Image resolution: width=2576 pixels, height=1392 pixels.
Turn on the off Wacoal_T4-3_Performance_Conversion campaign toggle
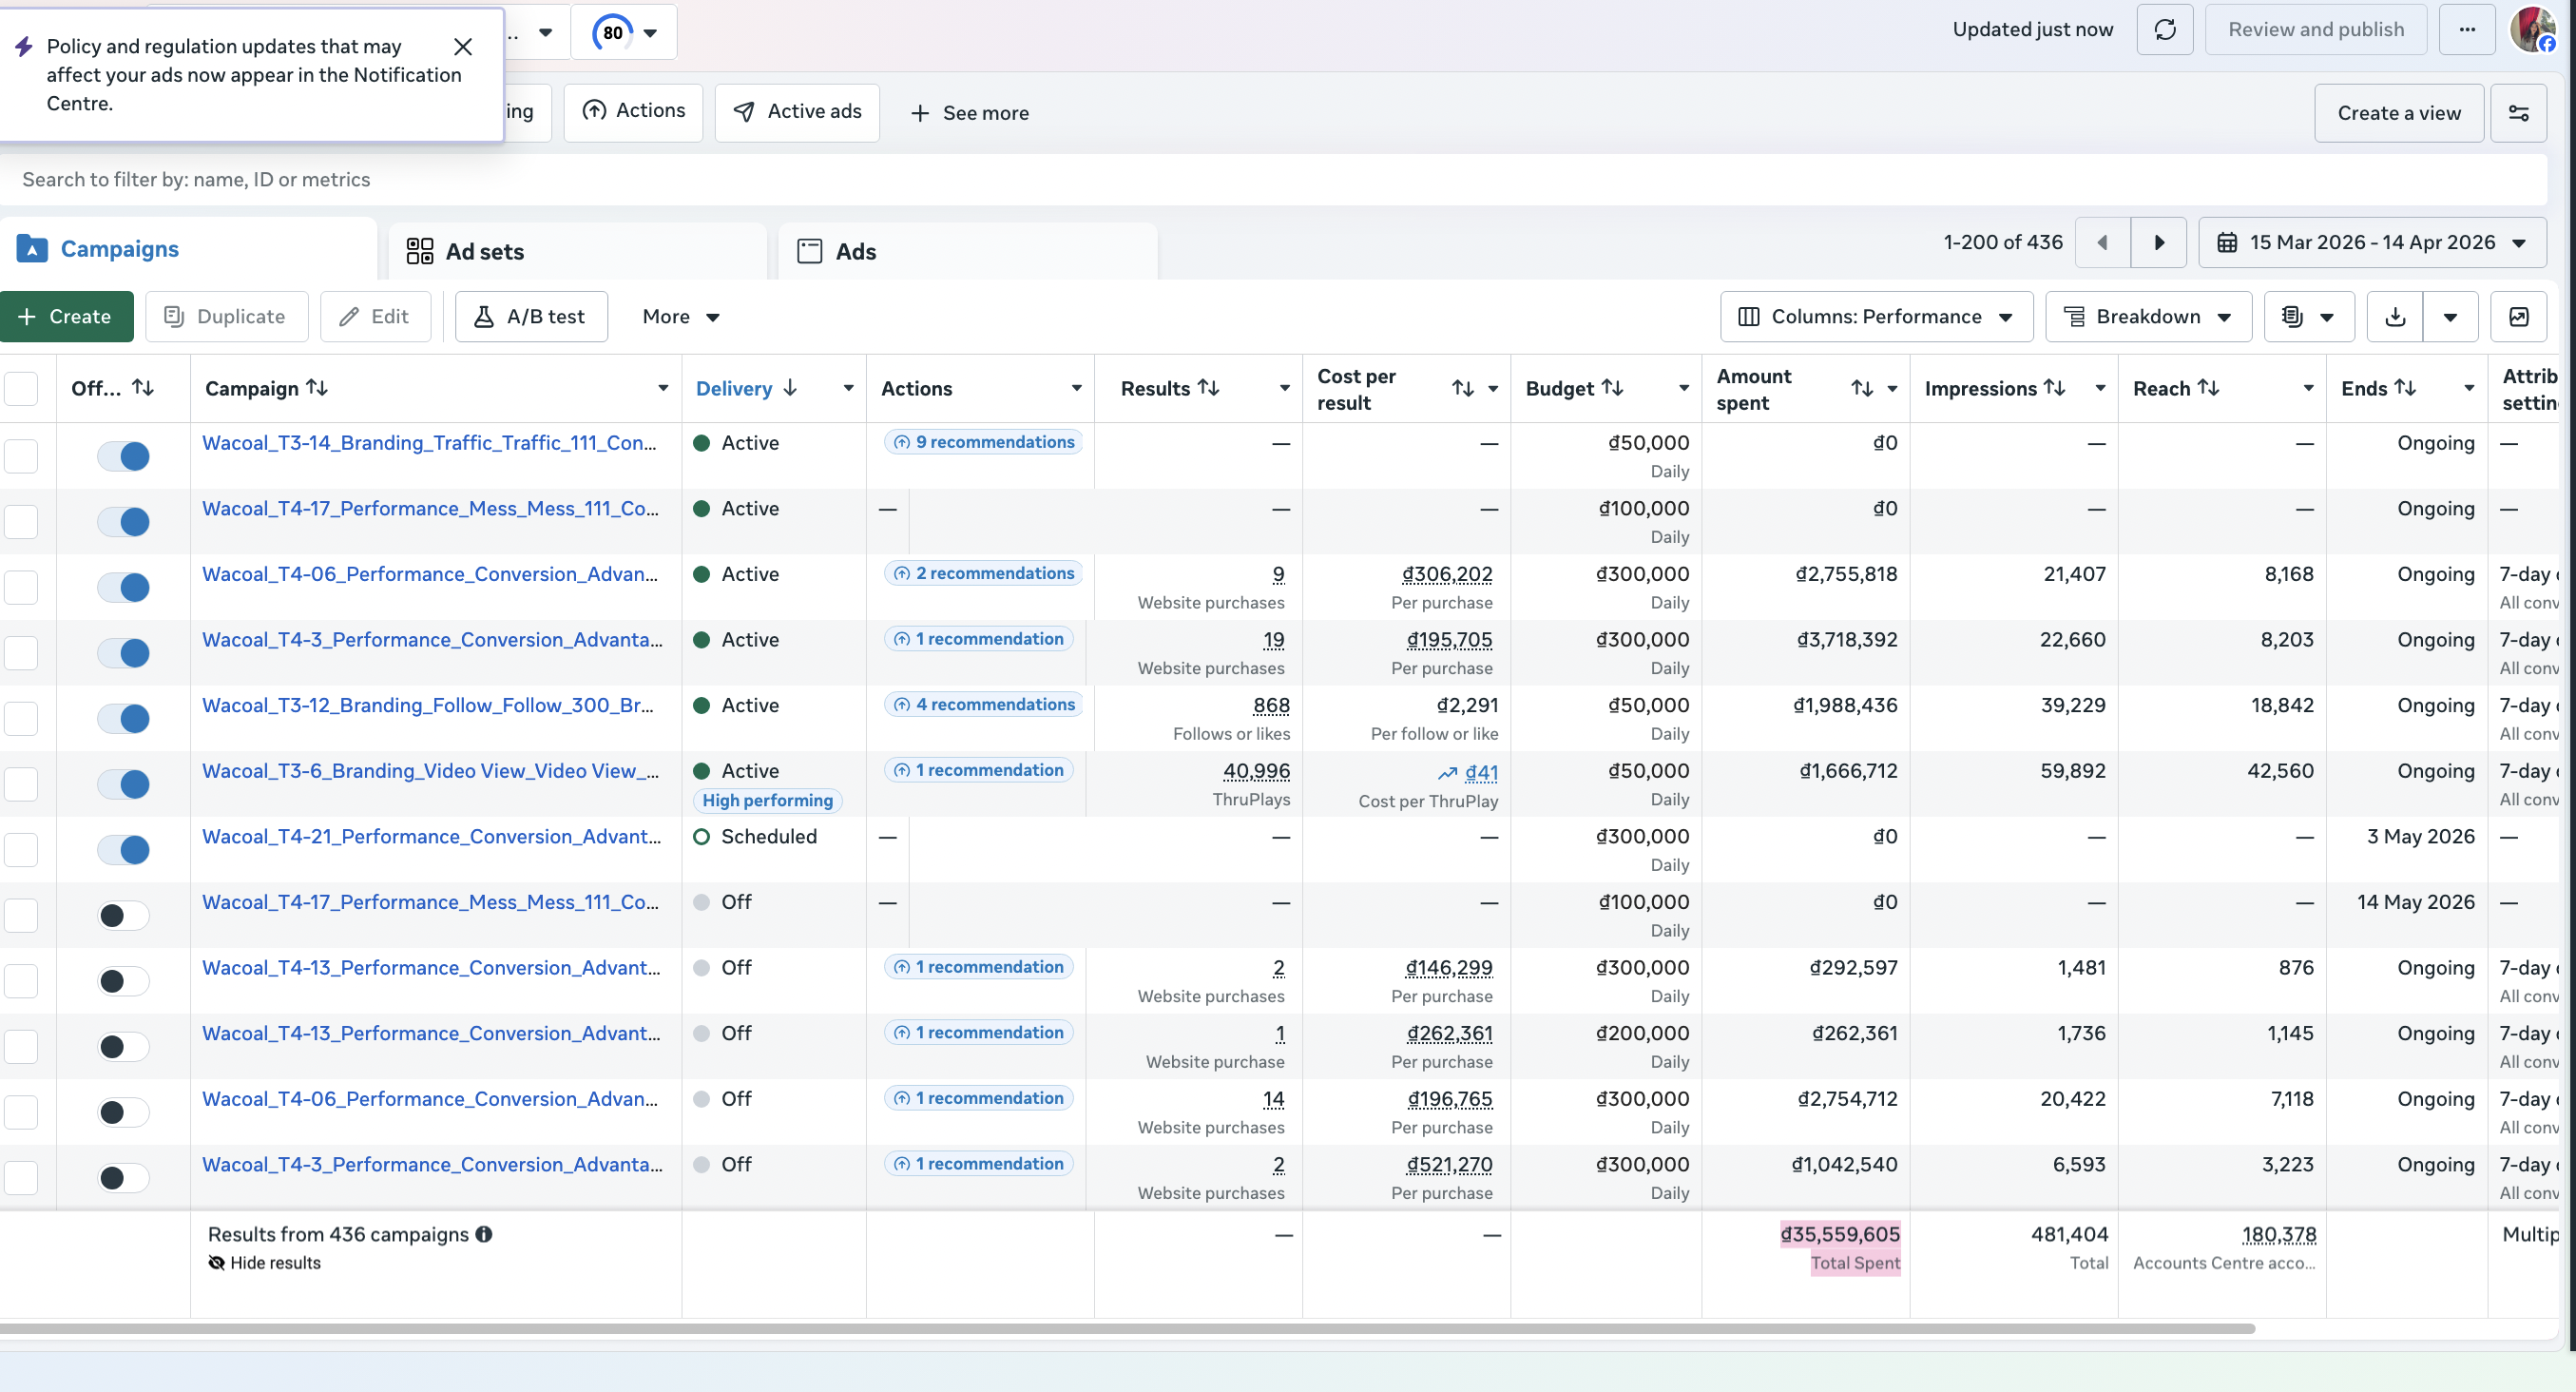pyautogui.click(x=124, y=1178)
